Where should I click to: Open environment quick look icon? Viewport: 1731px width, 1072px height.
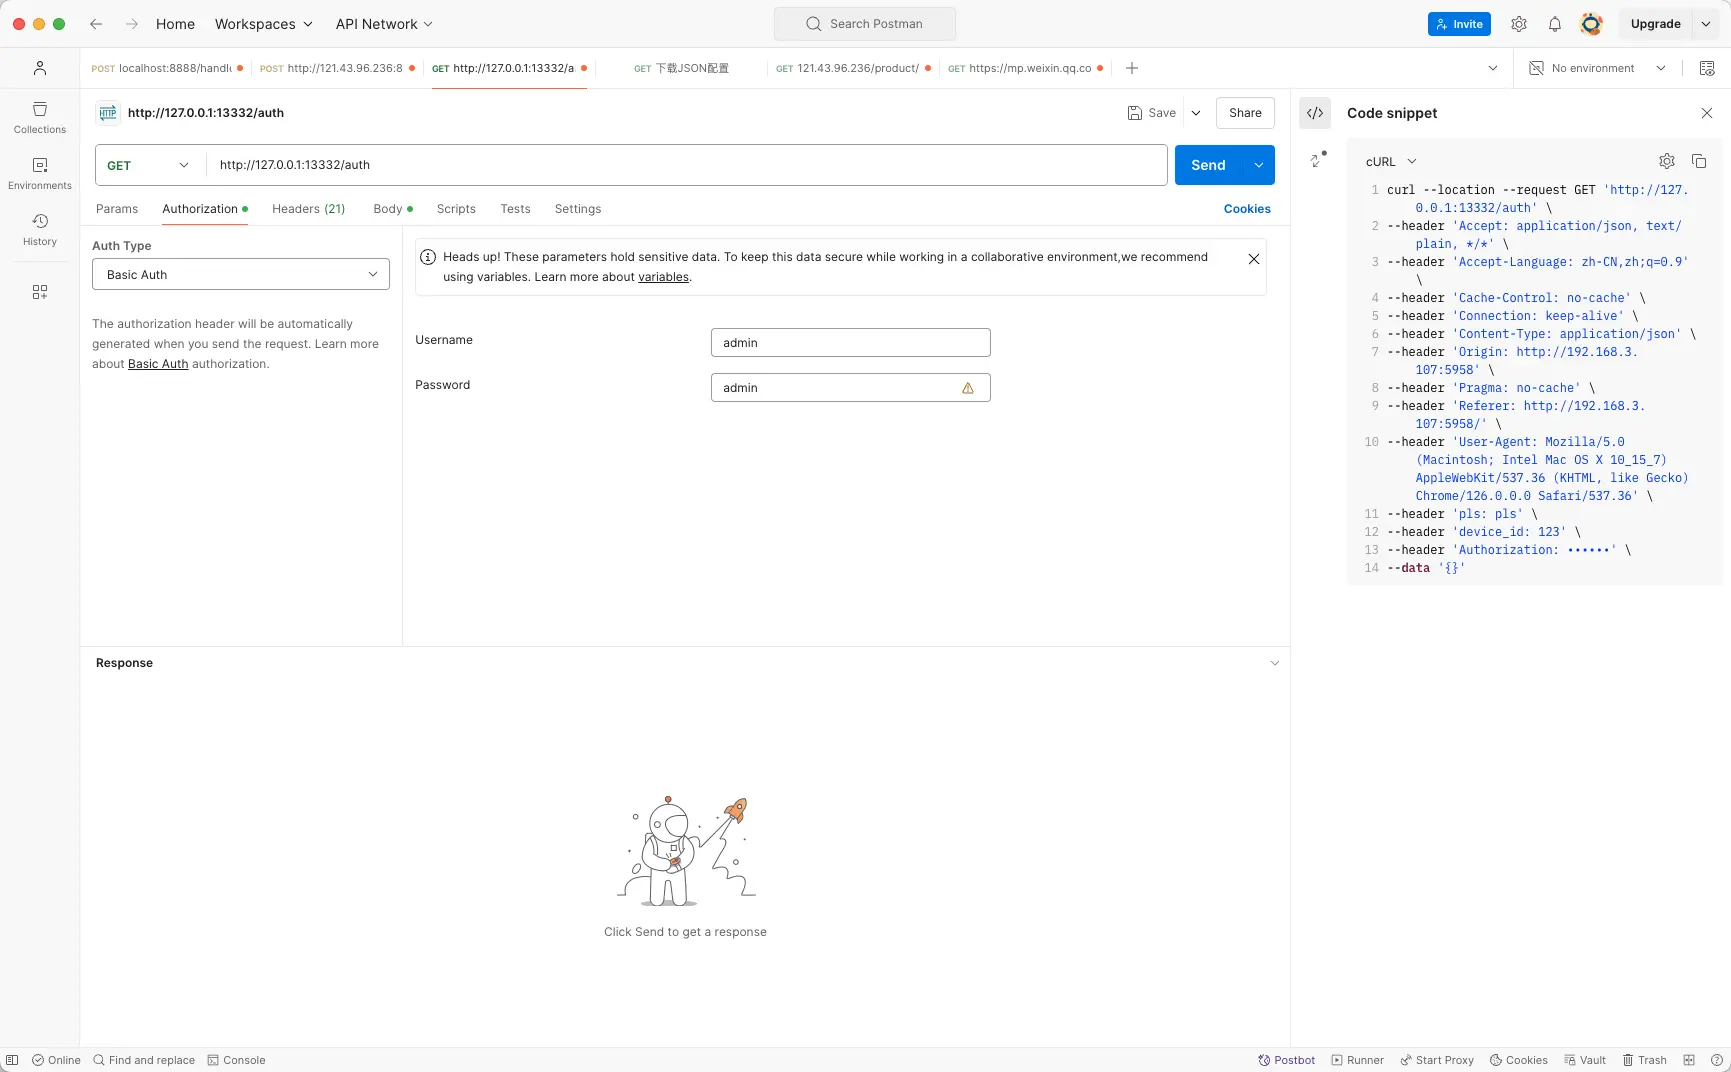click(1707, 68)
